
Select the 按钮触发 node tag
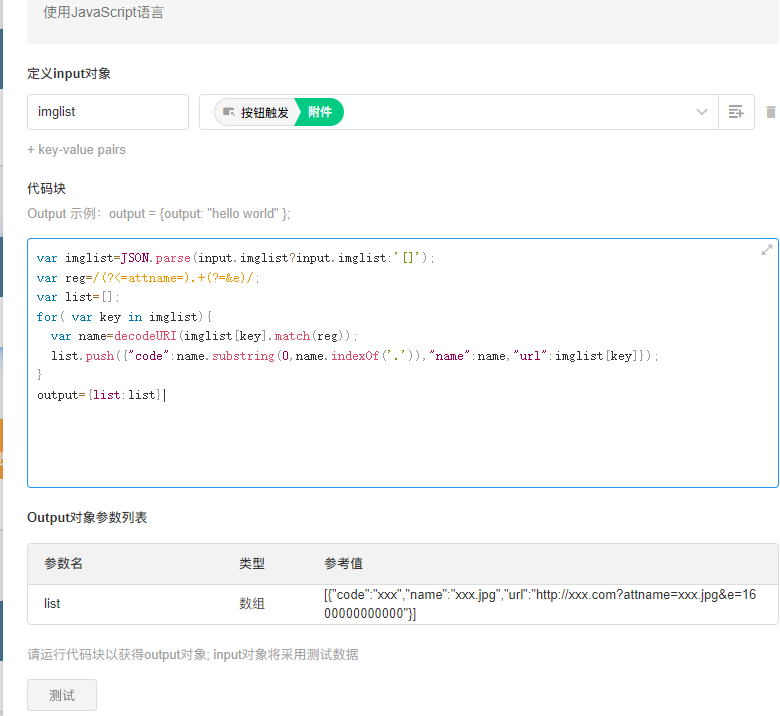[264, 112]
